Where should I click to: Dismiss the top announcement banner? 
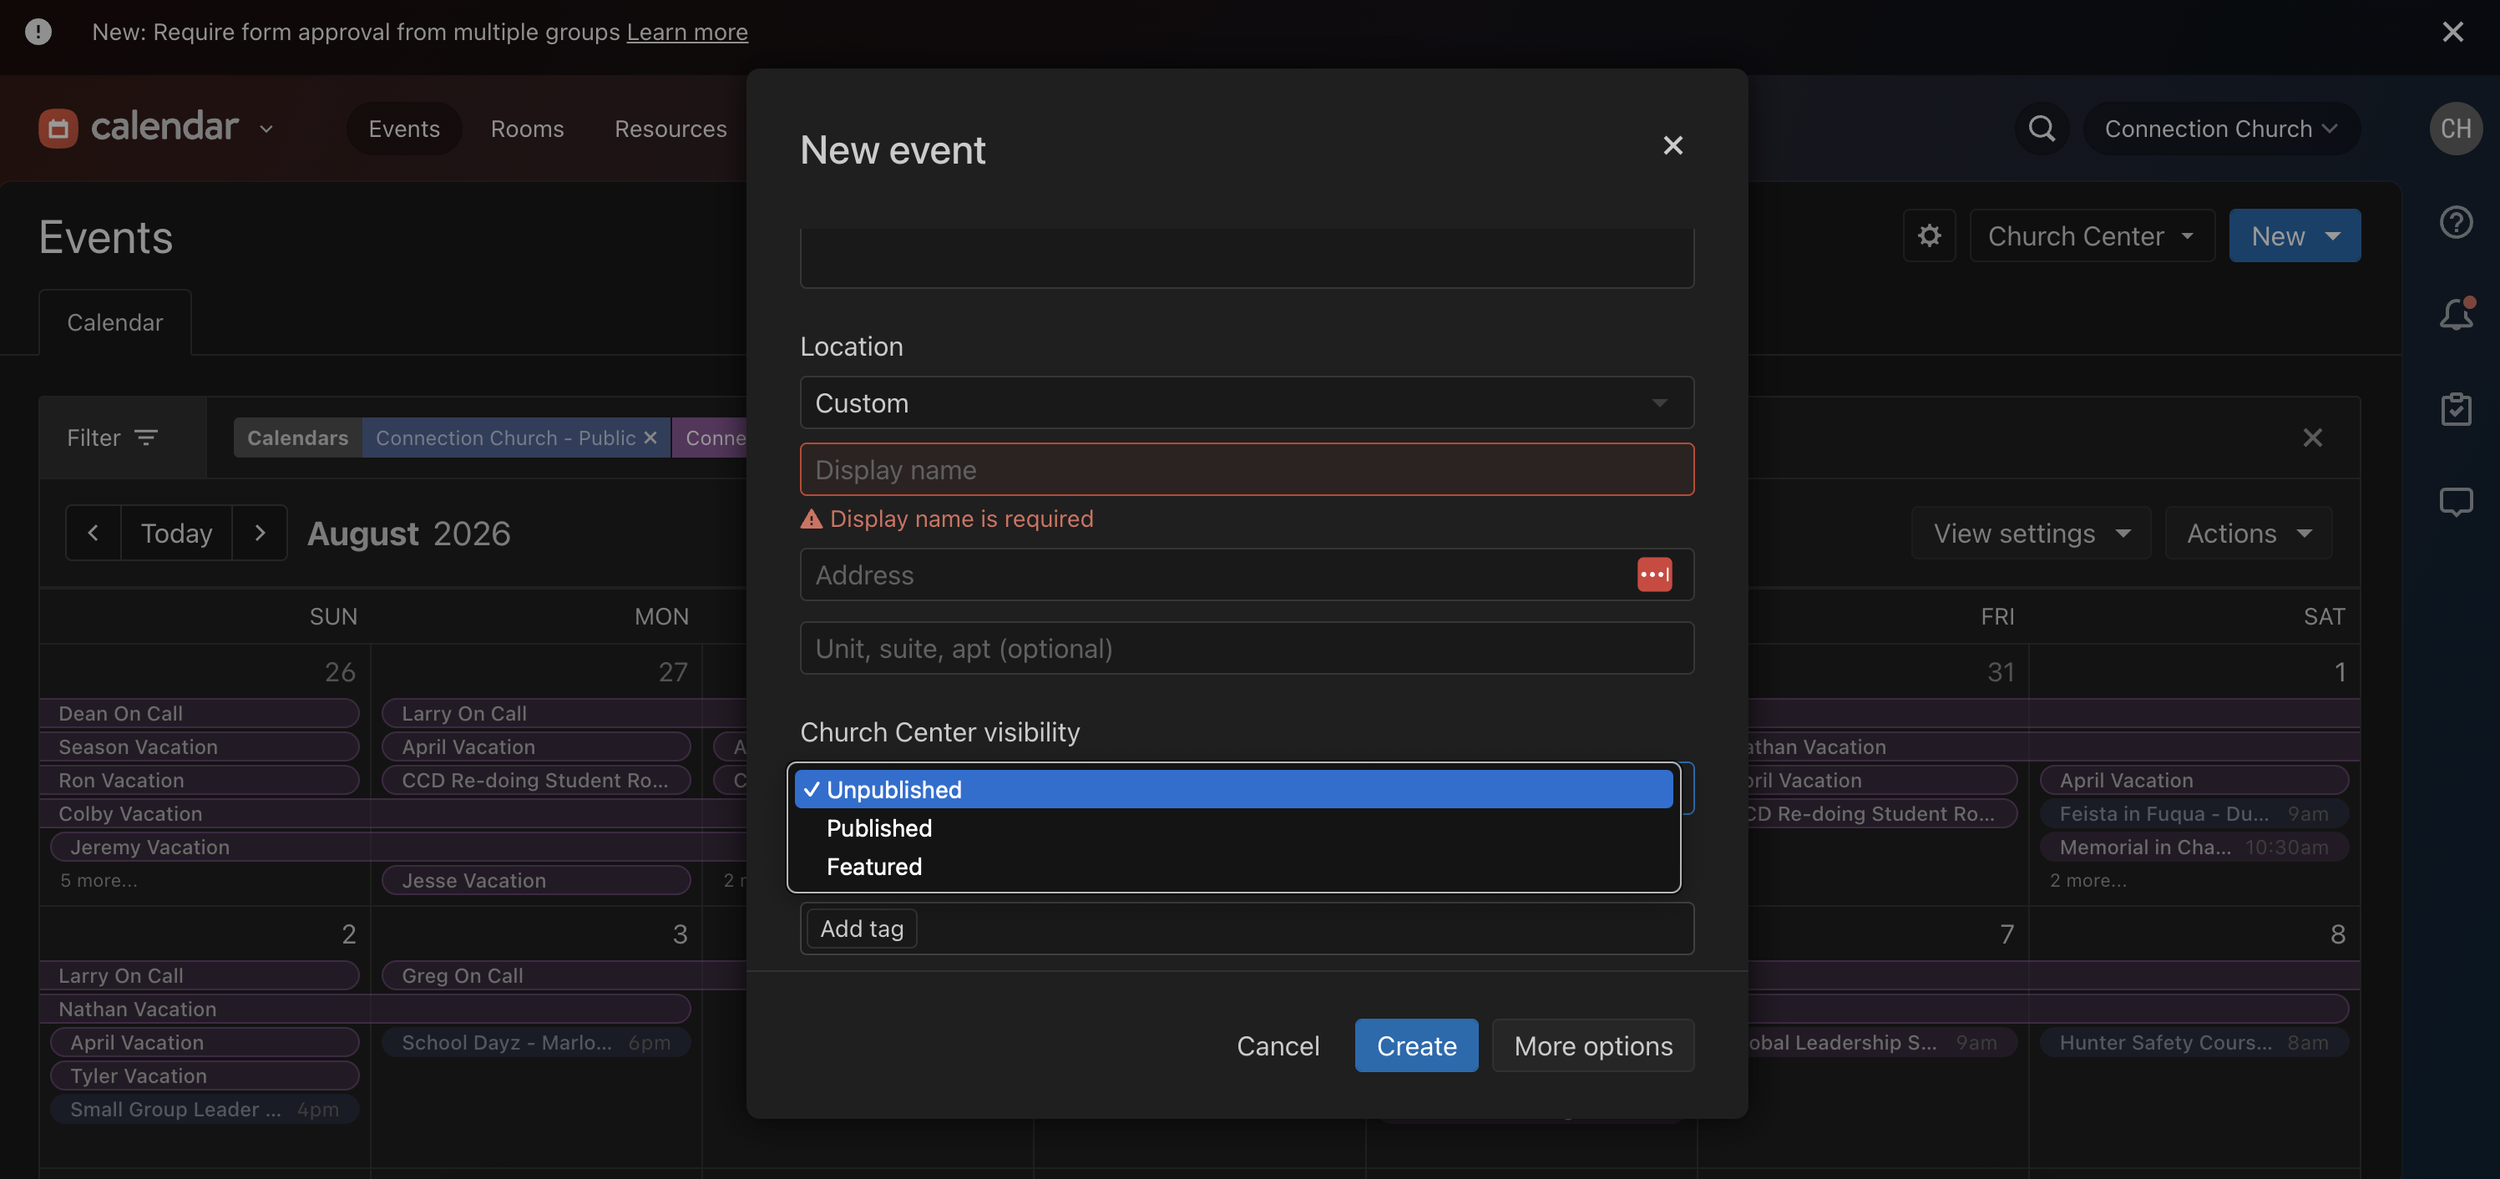pos(2453,32)
